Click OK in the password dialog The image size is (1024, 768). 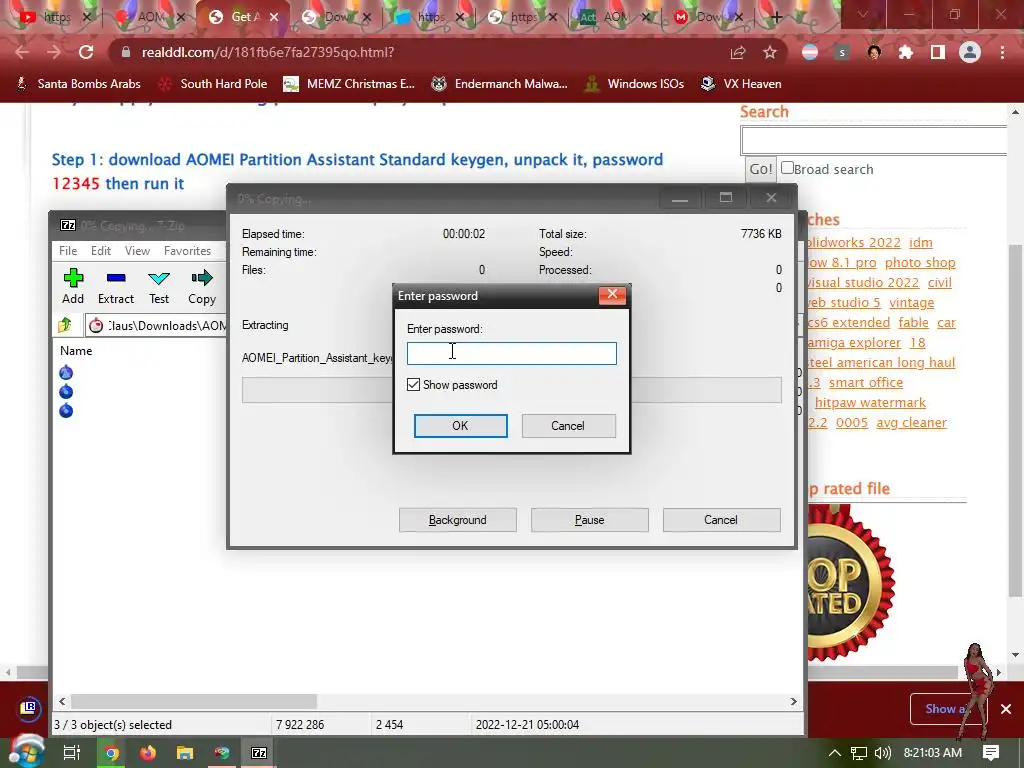460,426
